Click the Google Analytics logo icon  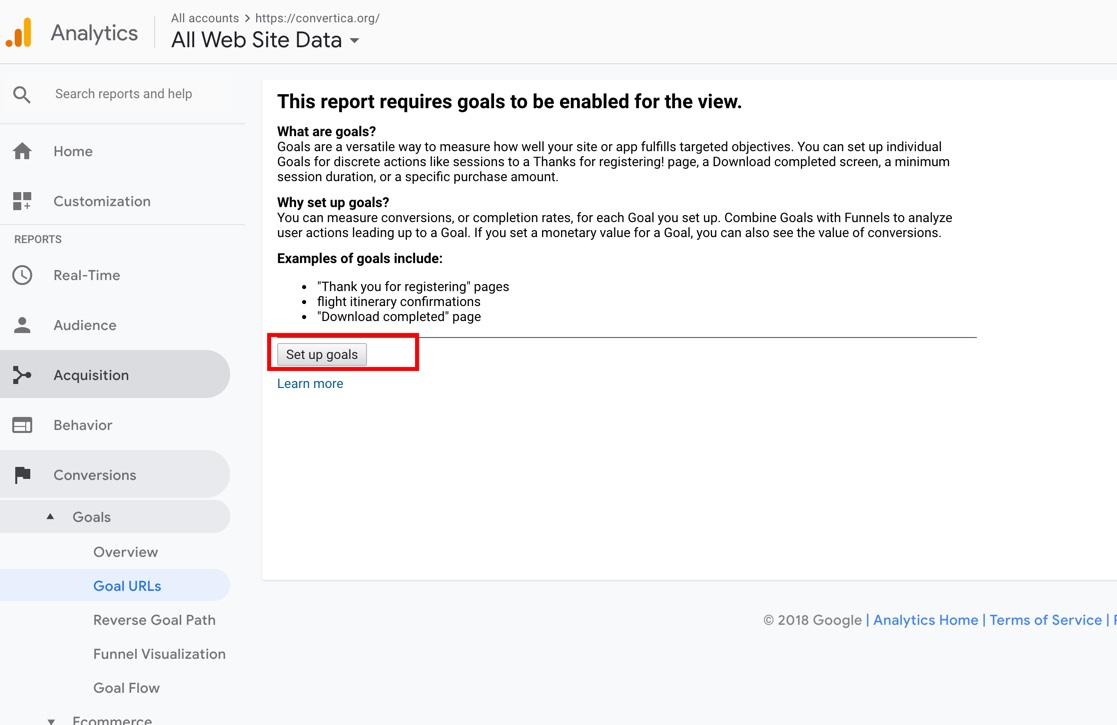(x=19, y=33)
